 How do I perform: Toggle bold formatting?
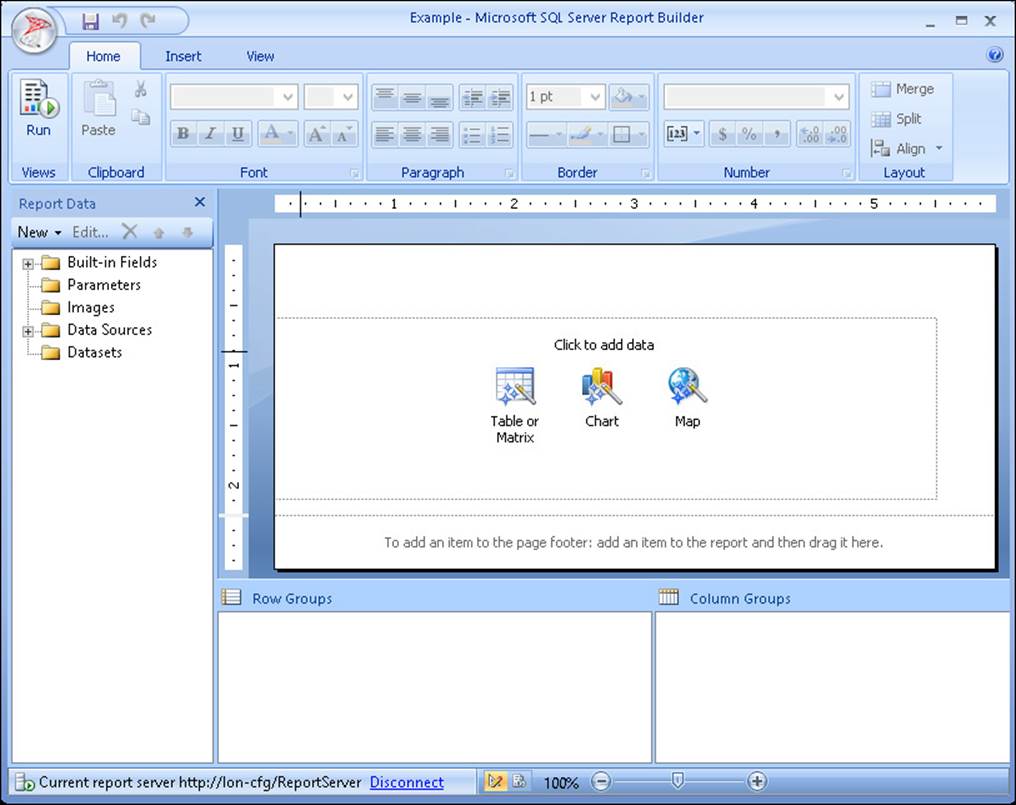tap(183, 134)
